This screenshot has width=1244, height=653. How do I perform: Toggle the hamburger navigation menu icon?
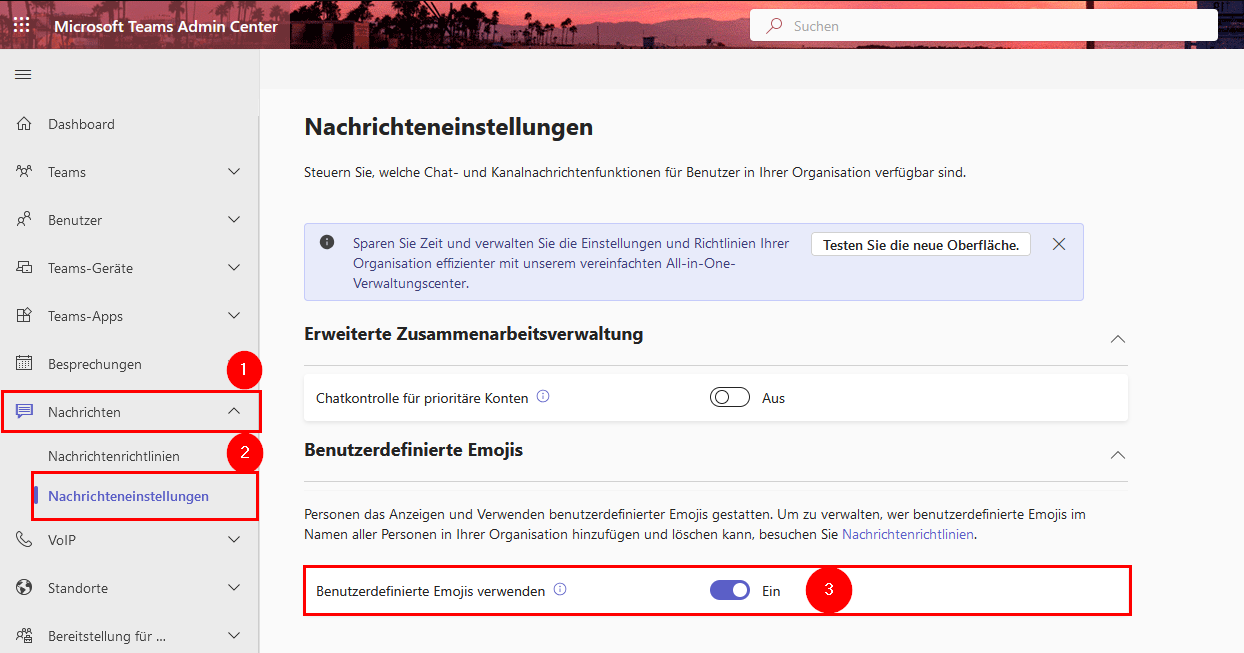(23, 75)
